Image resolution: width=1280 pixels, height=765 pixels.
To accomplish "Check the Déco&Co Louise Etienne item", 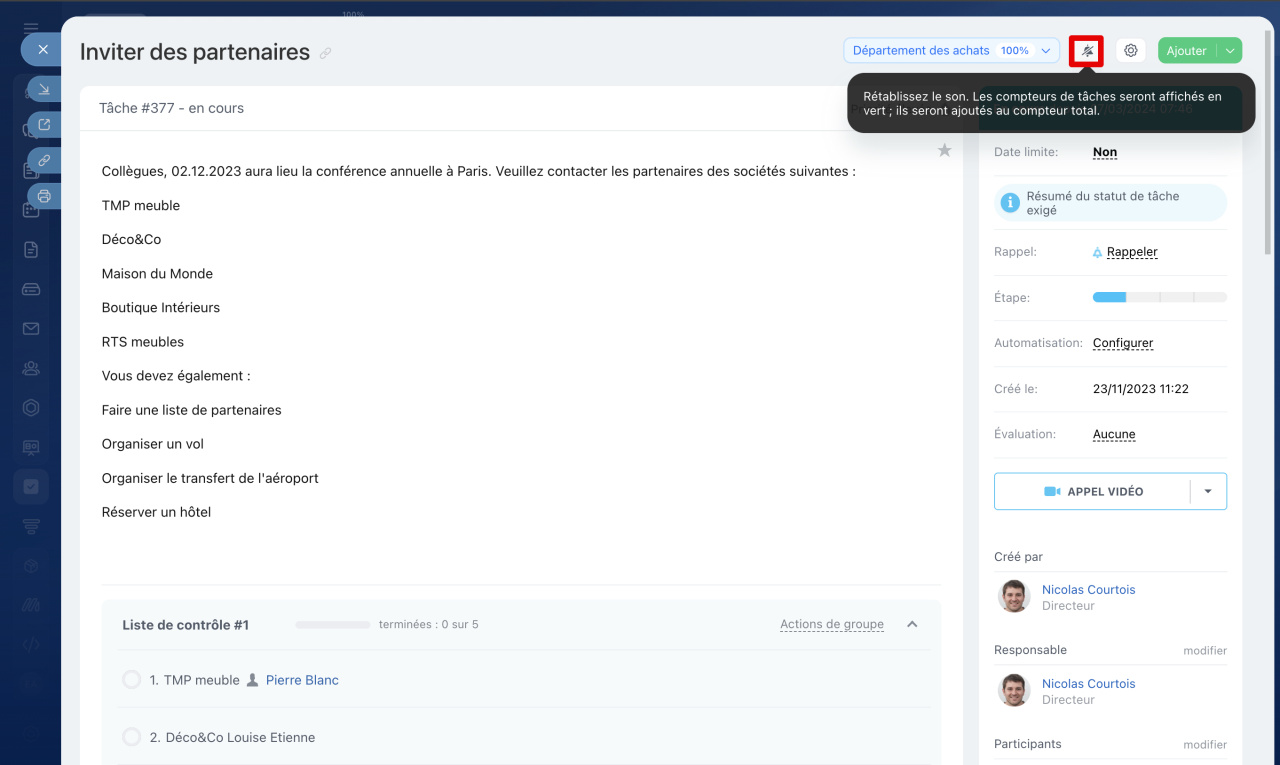I will (131, 737).
